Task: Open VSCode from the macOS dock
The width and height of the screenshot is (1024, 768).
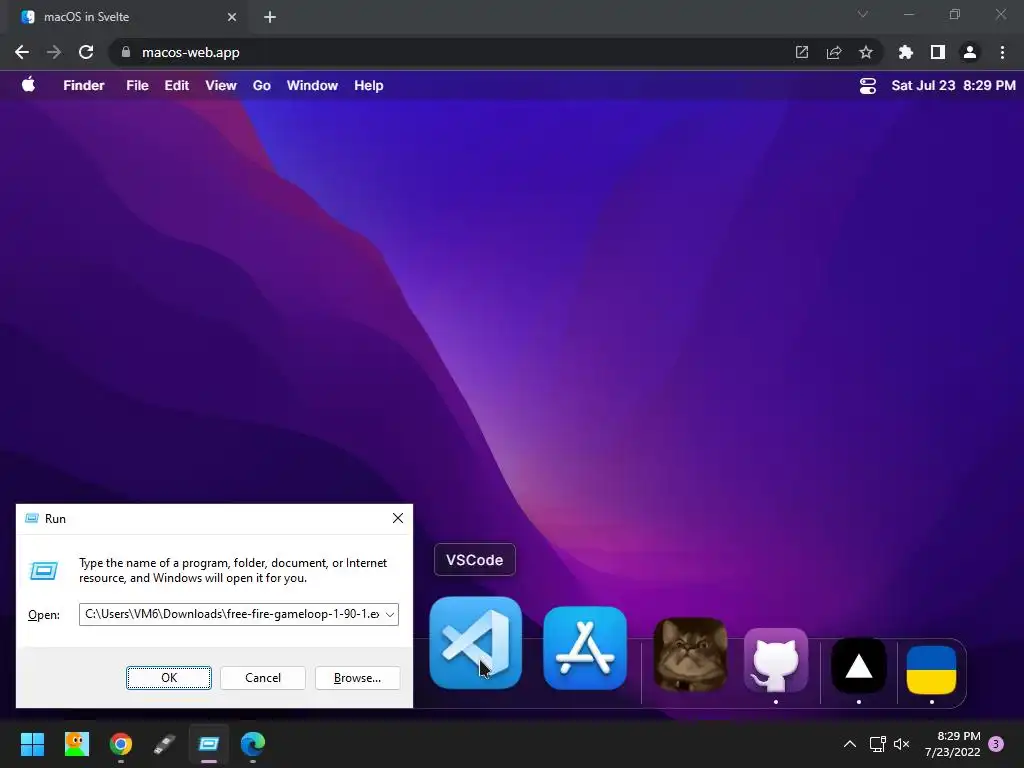Action: click(475, 643)
